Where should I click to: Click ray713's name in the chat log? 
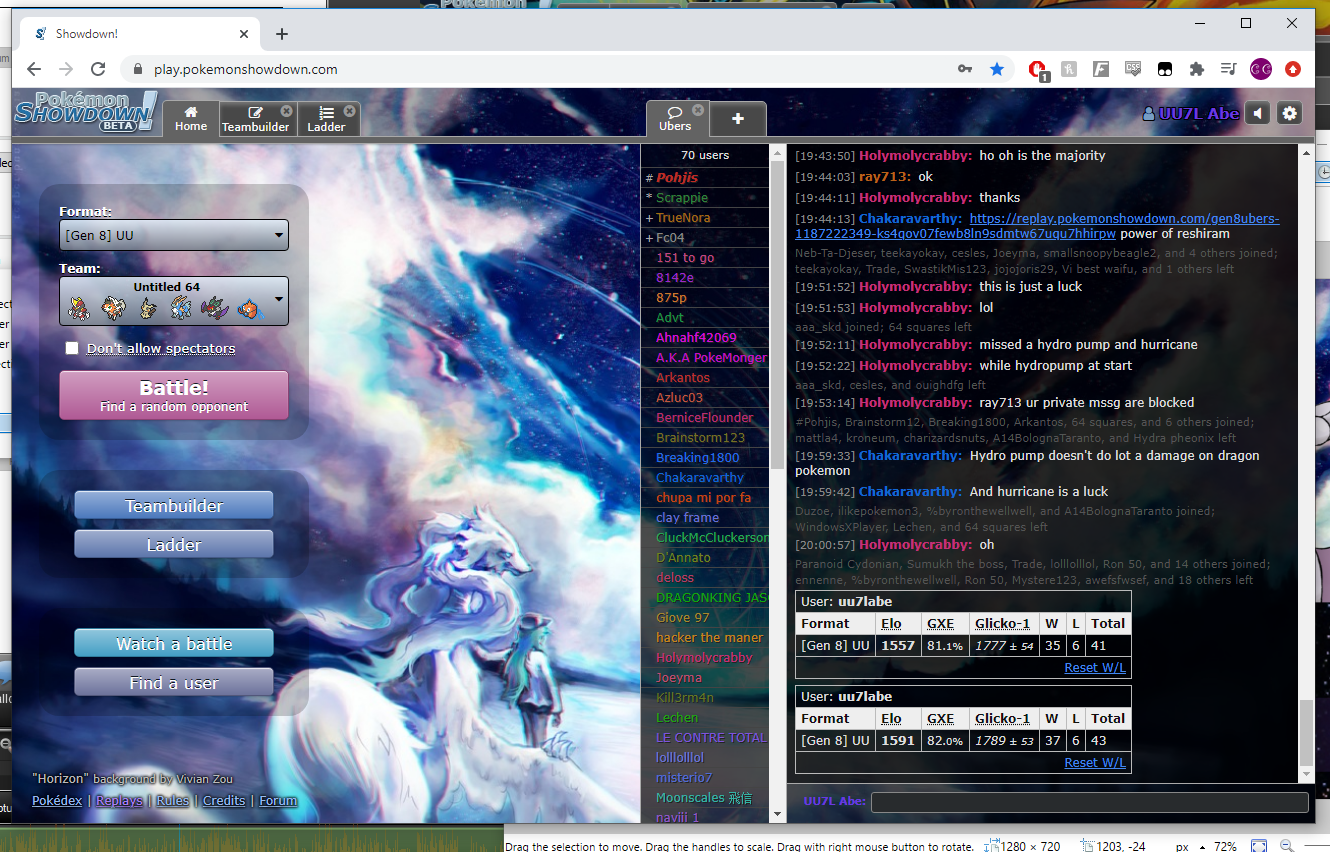884,177
